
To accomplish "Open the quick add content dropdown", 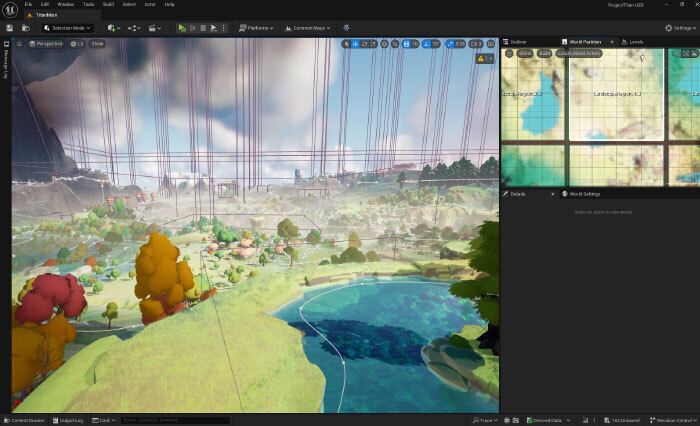I will tap(114, 28).
